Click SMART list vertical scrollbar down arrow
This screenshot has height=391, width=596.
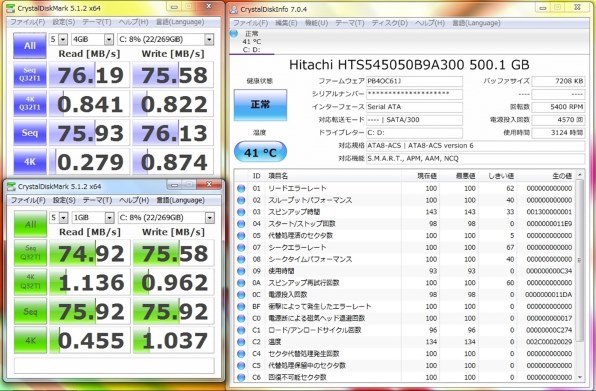580,377
